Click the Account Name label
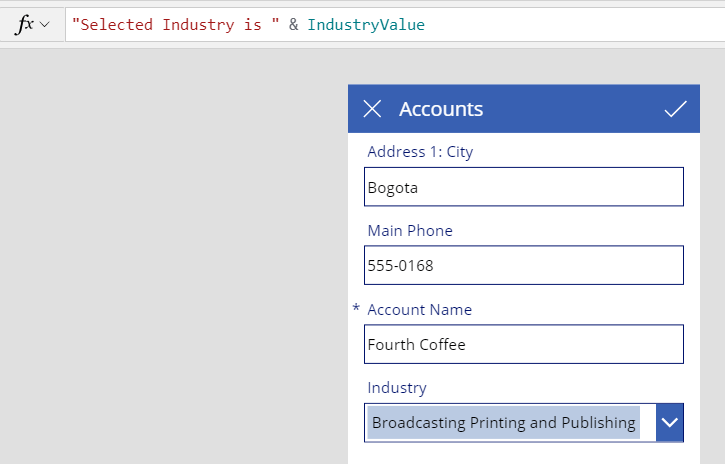 pyautogui.click(x=420, y=310)
